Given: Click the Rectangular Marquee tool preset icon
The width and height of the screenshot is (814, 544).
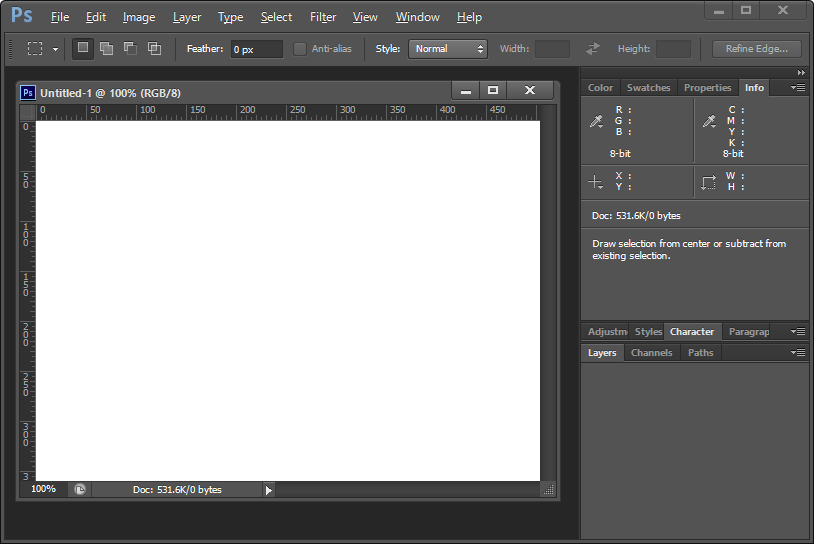Looking at the screenshot, I should click(35, 49).
